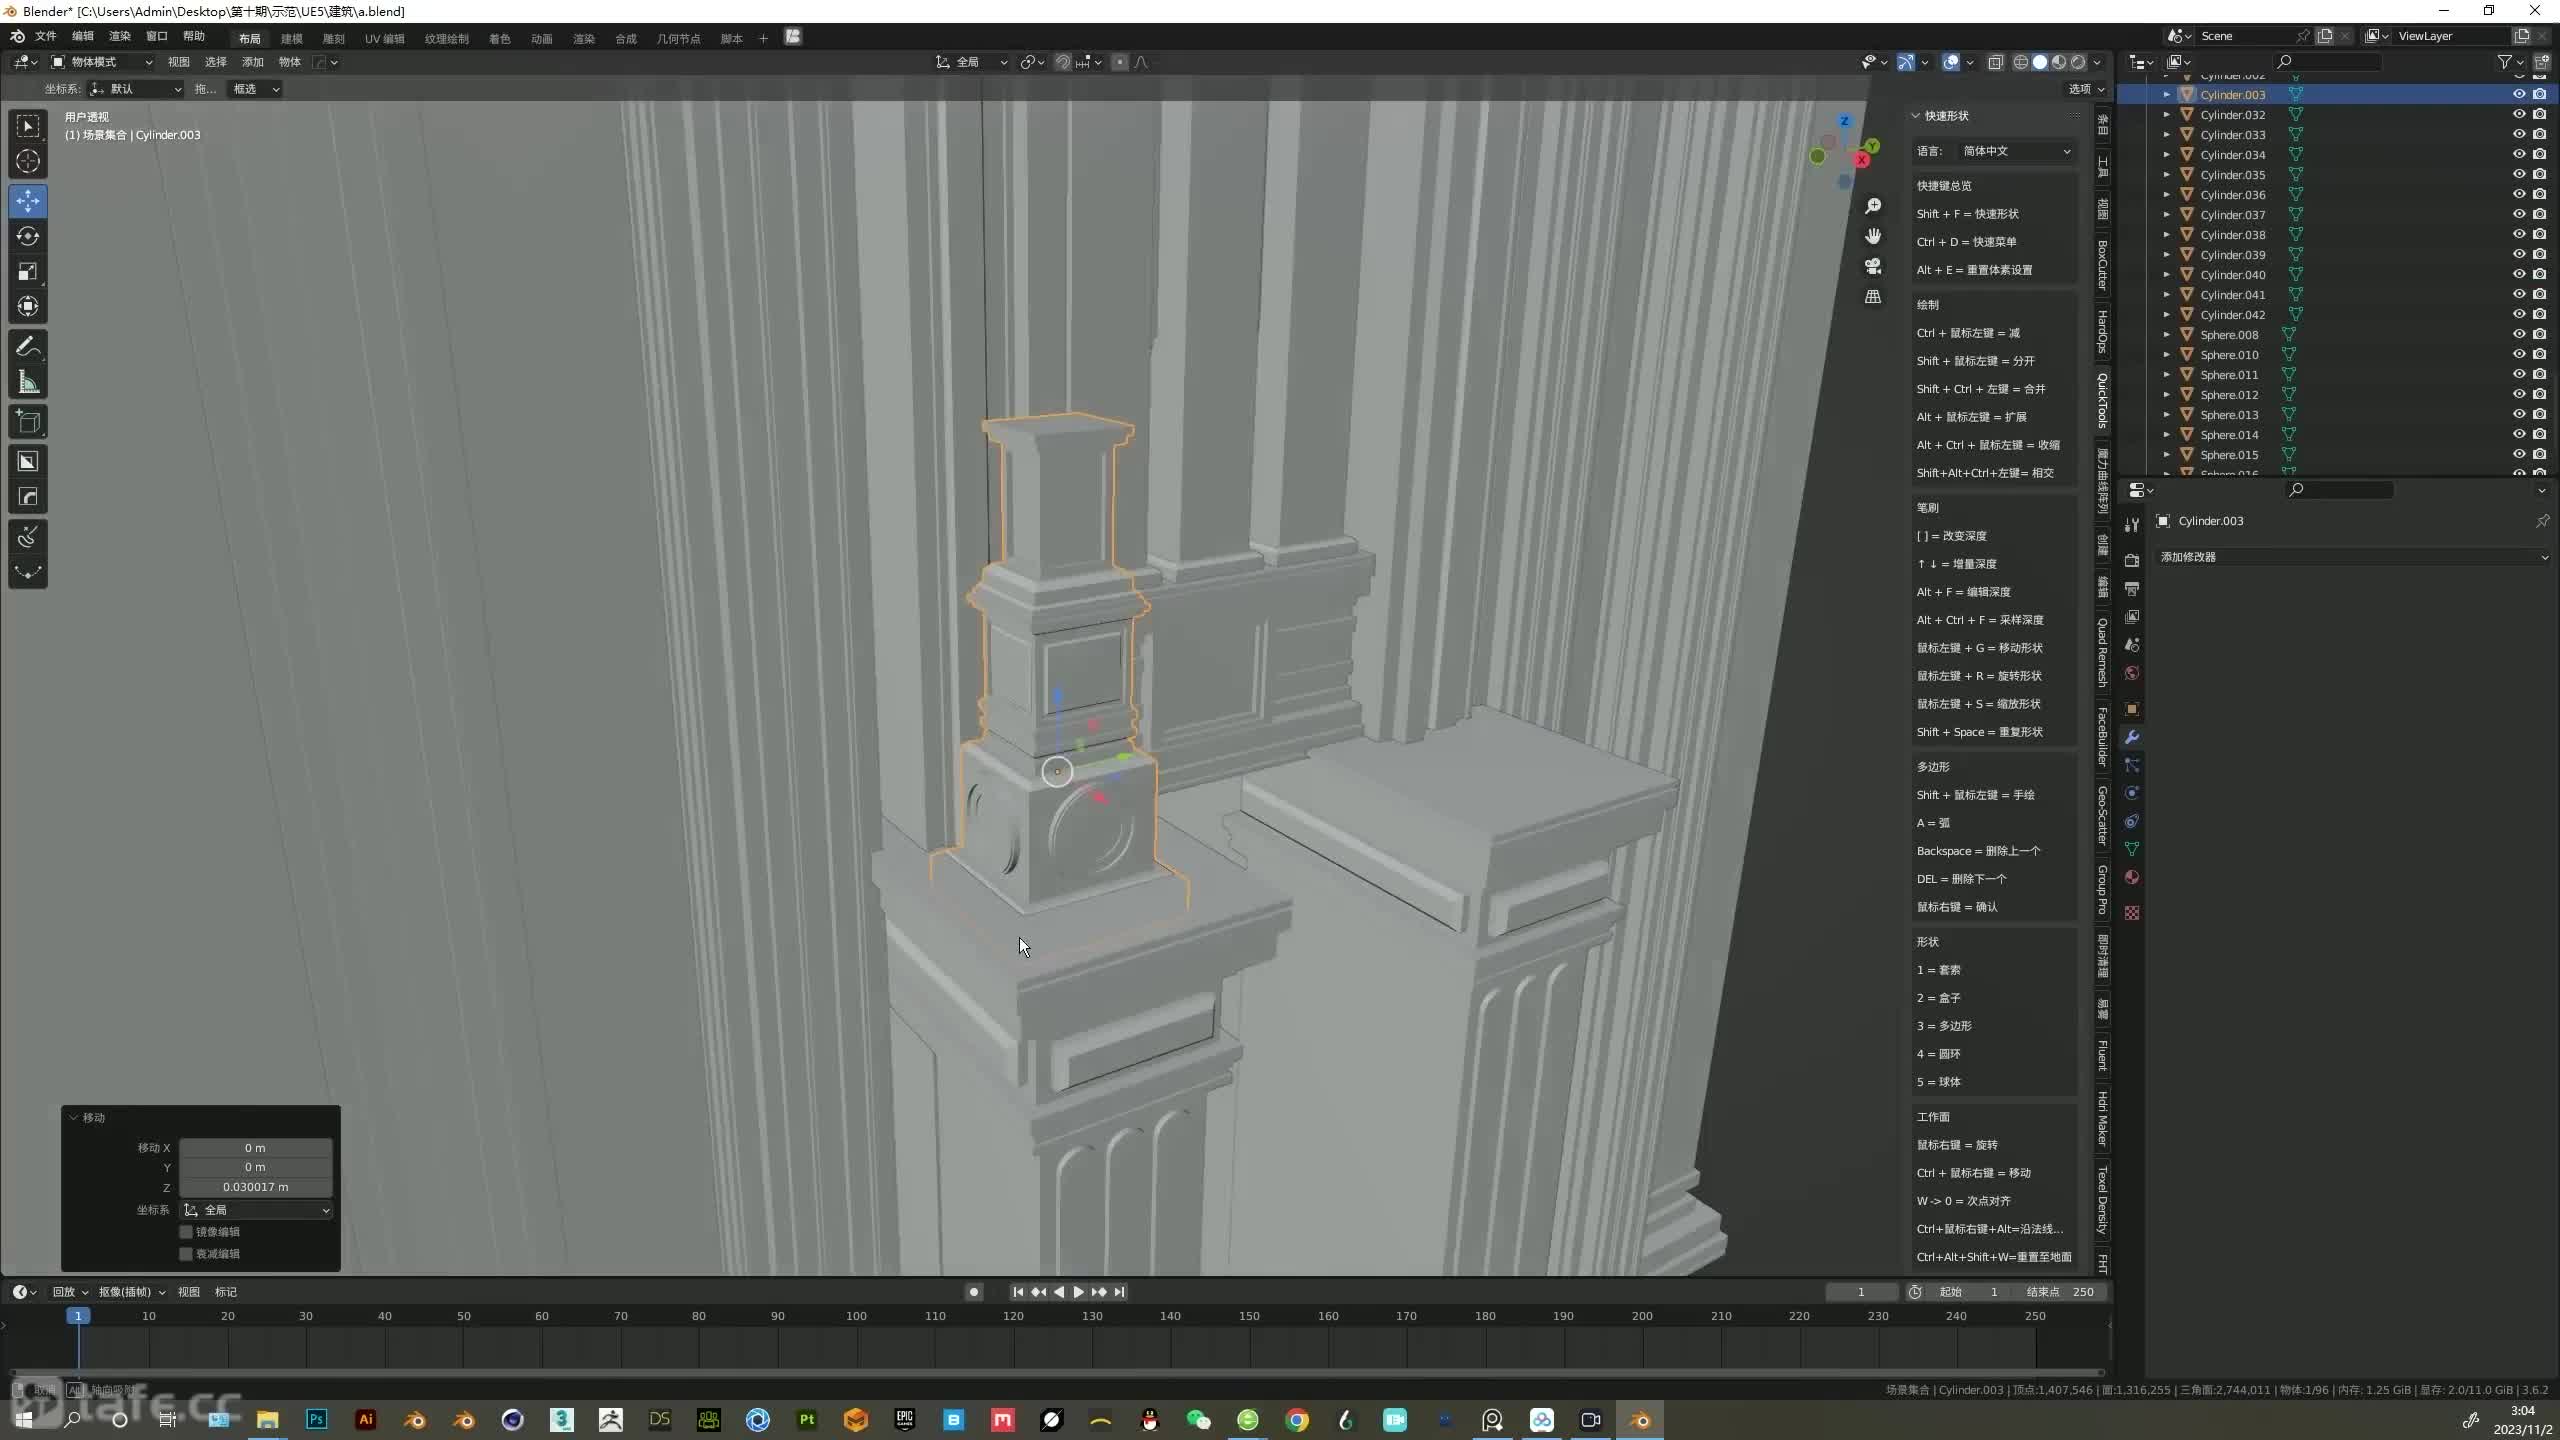Toggle X-ray display icon
Image resolution: width=2560 pixels, height=1440 pixels.
click(x=1995, y=62)
